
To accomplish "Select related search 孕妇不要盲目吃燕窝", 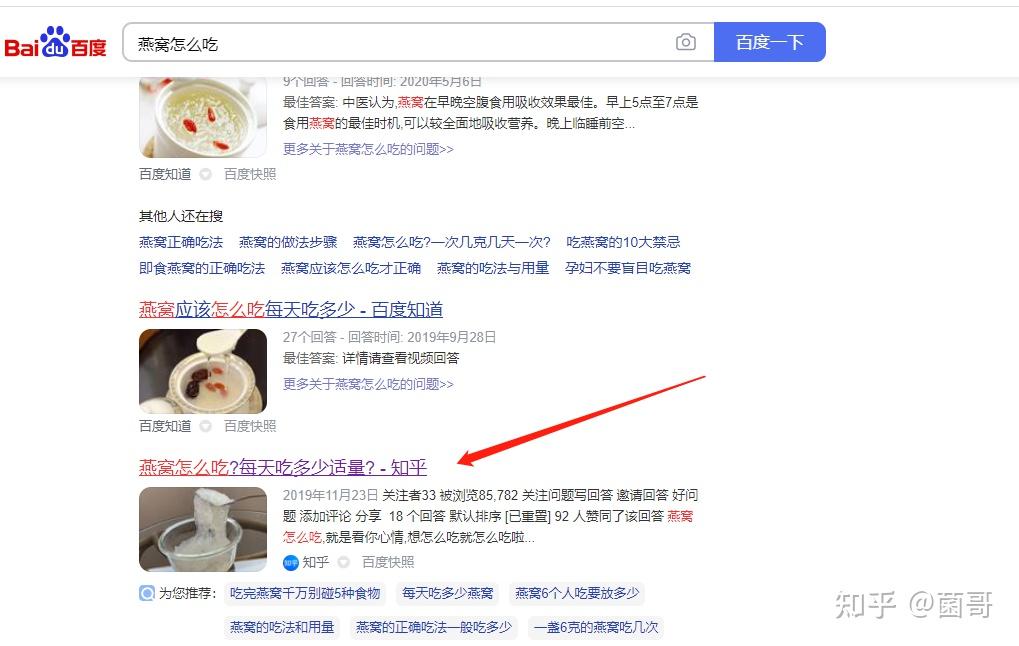I will point(628,268).
